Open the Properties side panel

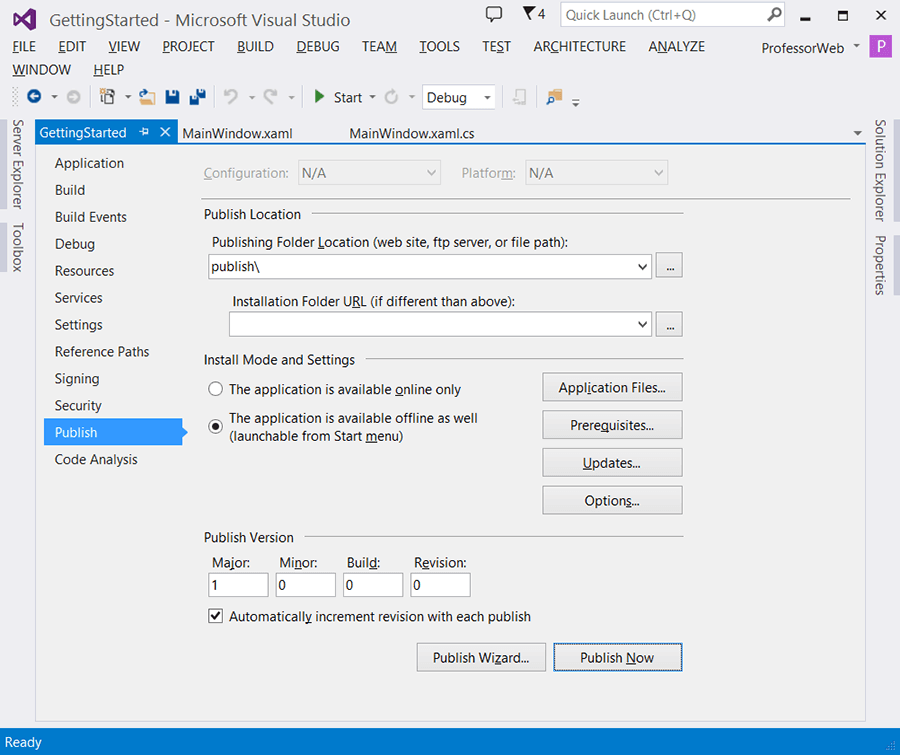coord(879,265)
